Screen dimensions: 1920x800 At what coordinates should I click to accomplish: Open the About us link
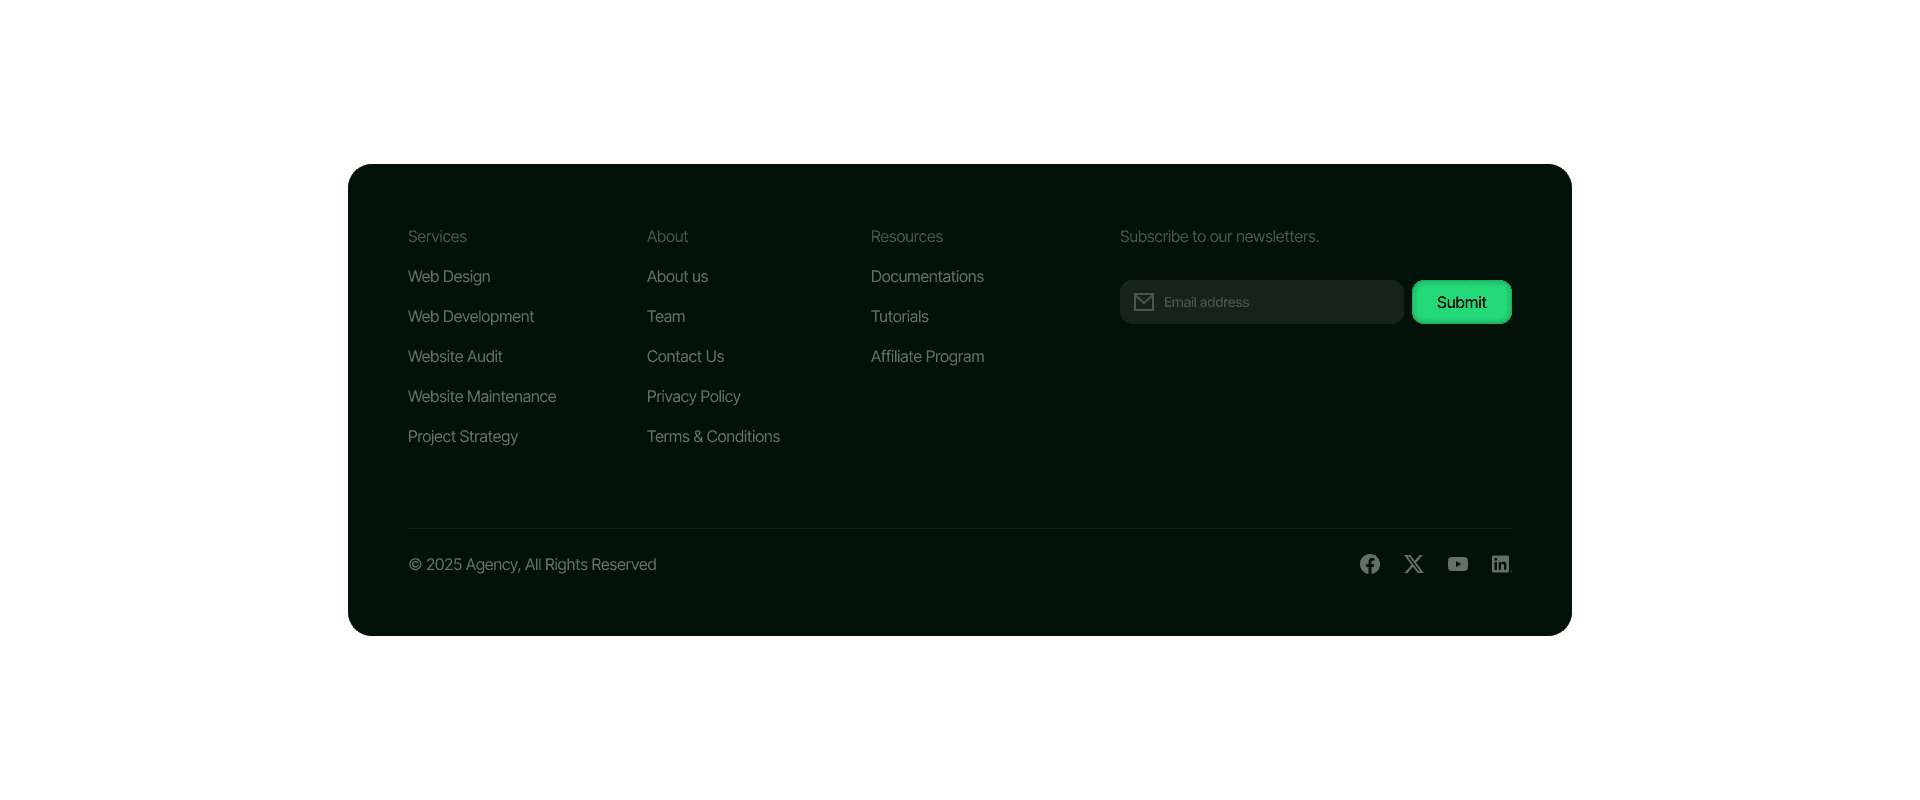[x=677, y=277]
